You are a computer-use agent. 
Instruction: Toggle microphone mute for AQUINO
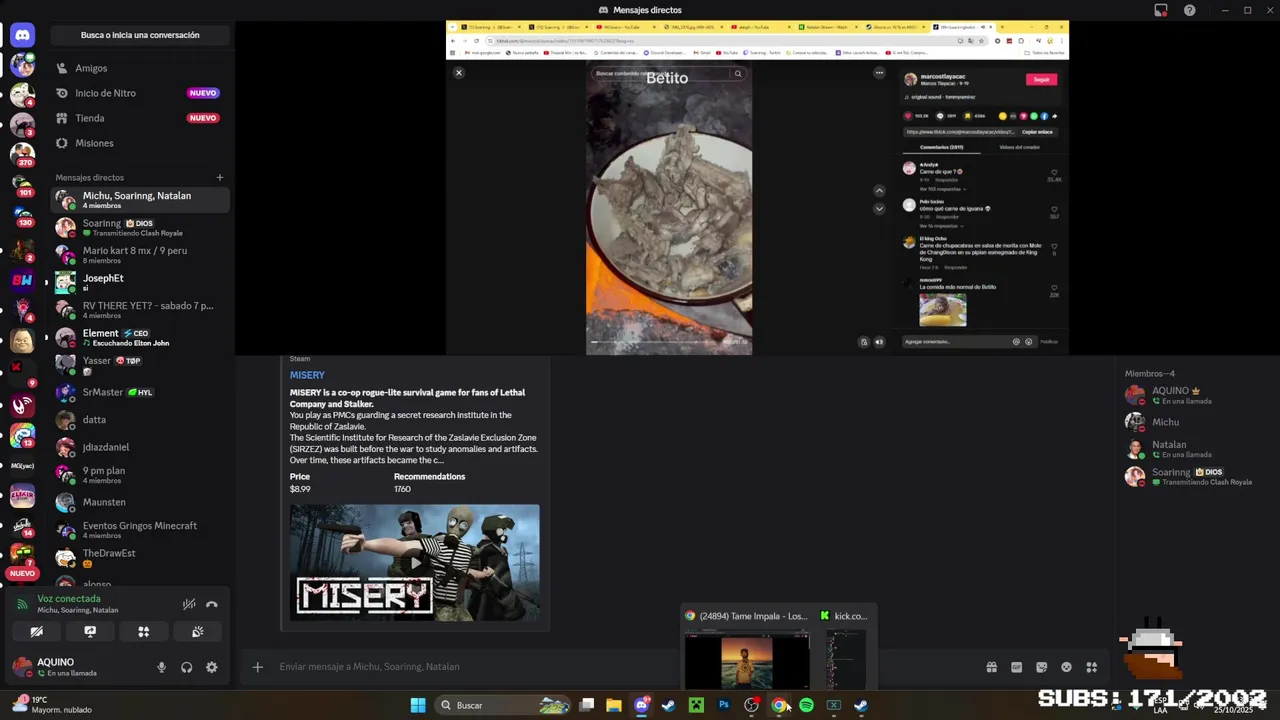(162, 667)
